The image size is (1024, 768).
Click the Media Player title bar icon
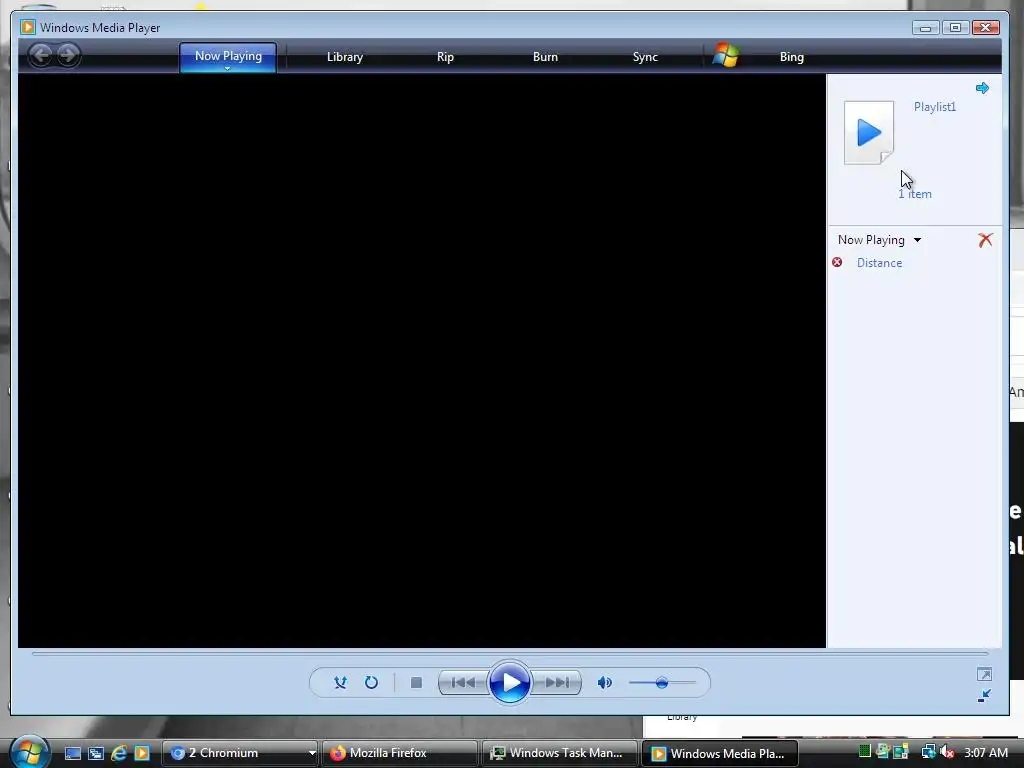[27, 27]
